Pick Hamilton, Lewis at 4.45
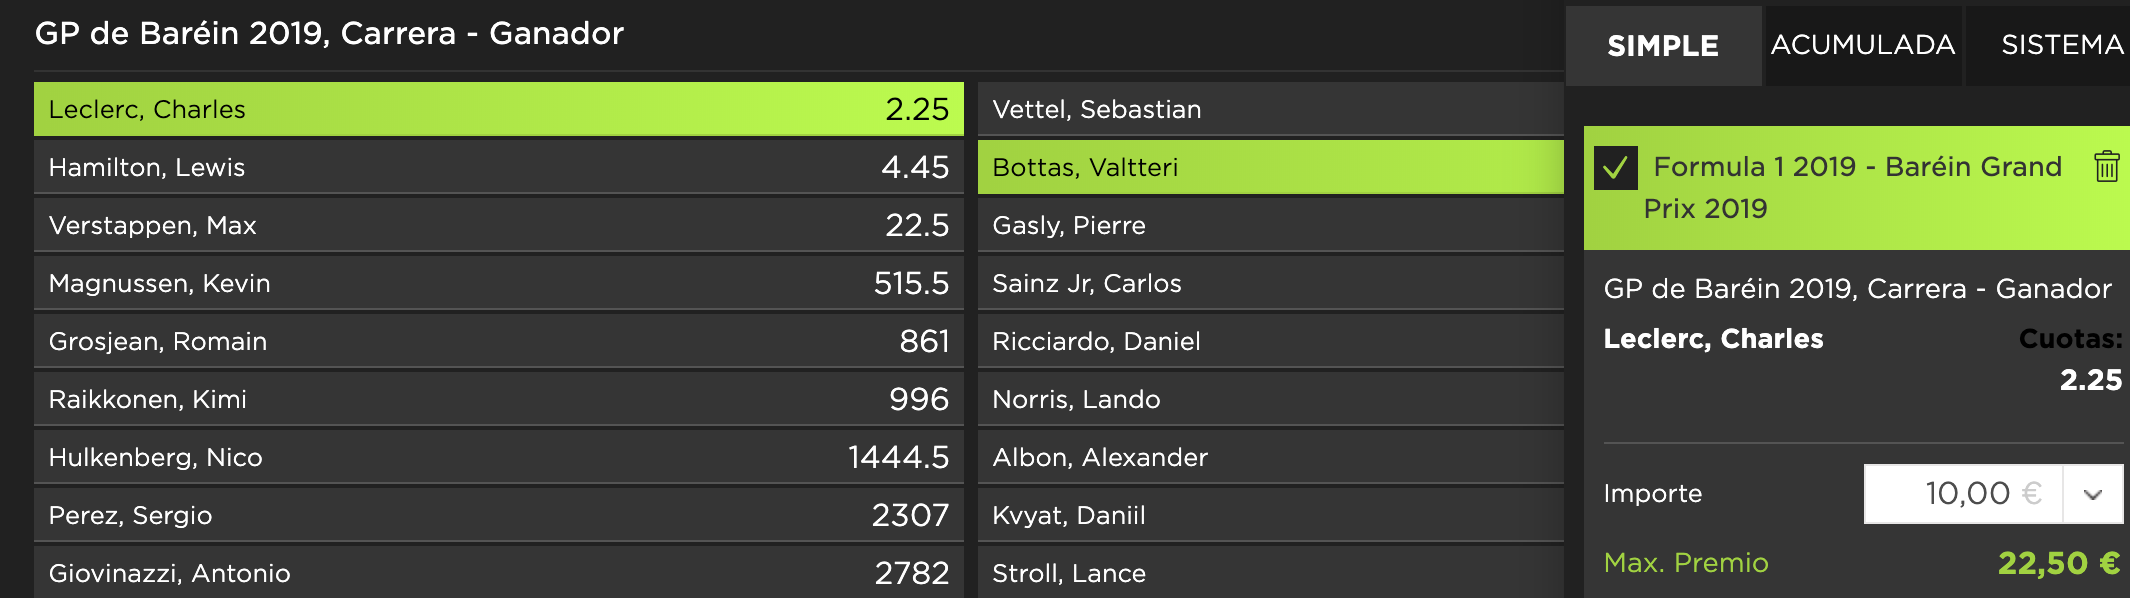 [x=499, y=167]
